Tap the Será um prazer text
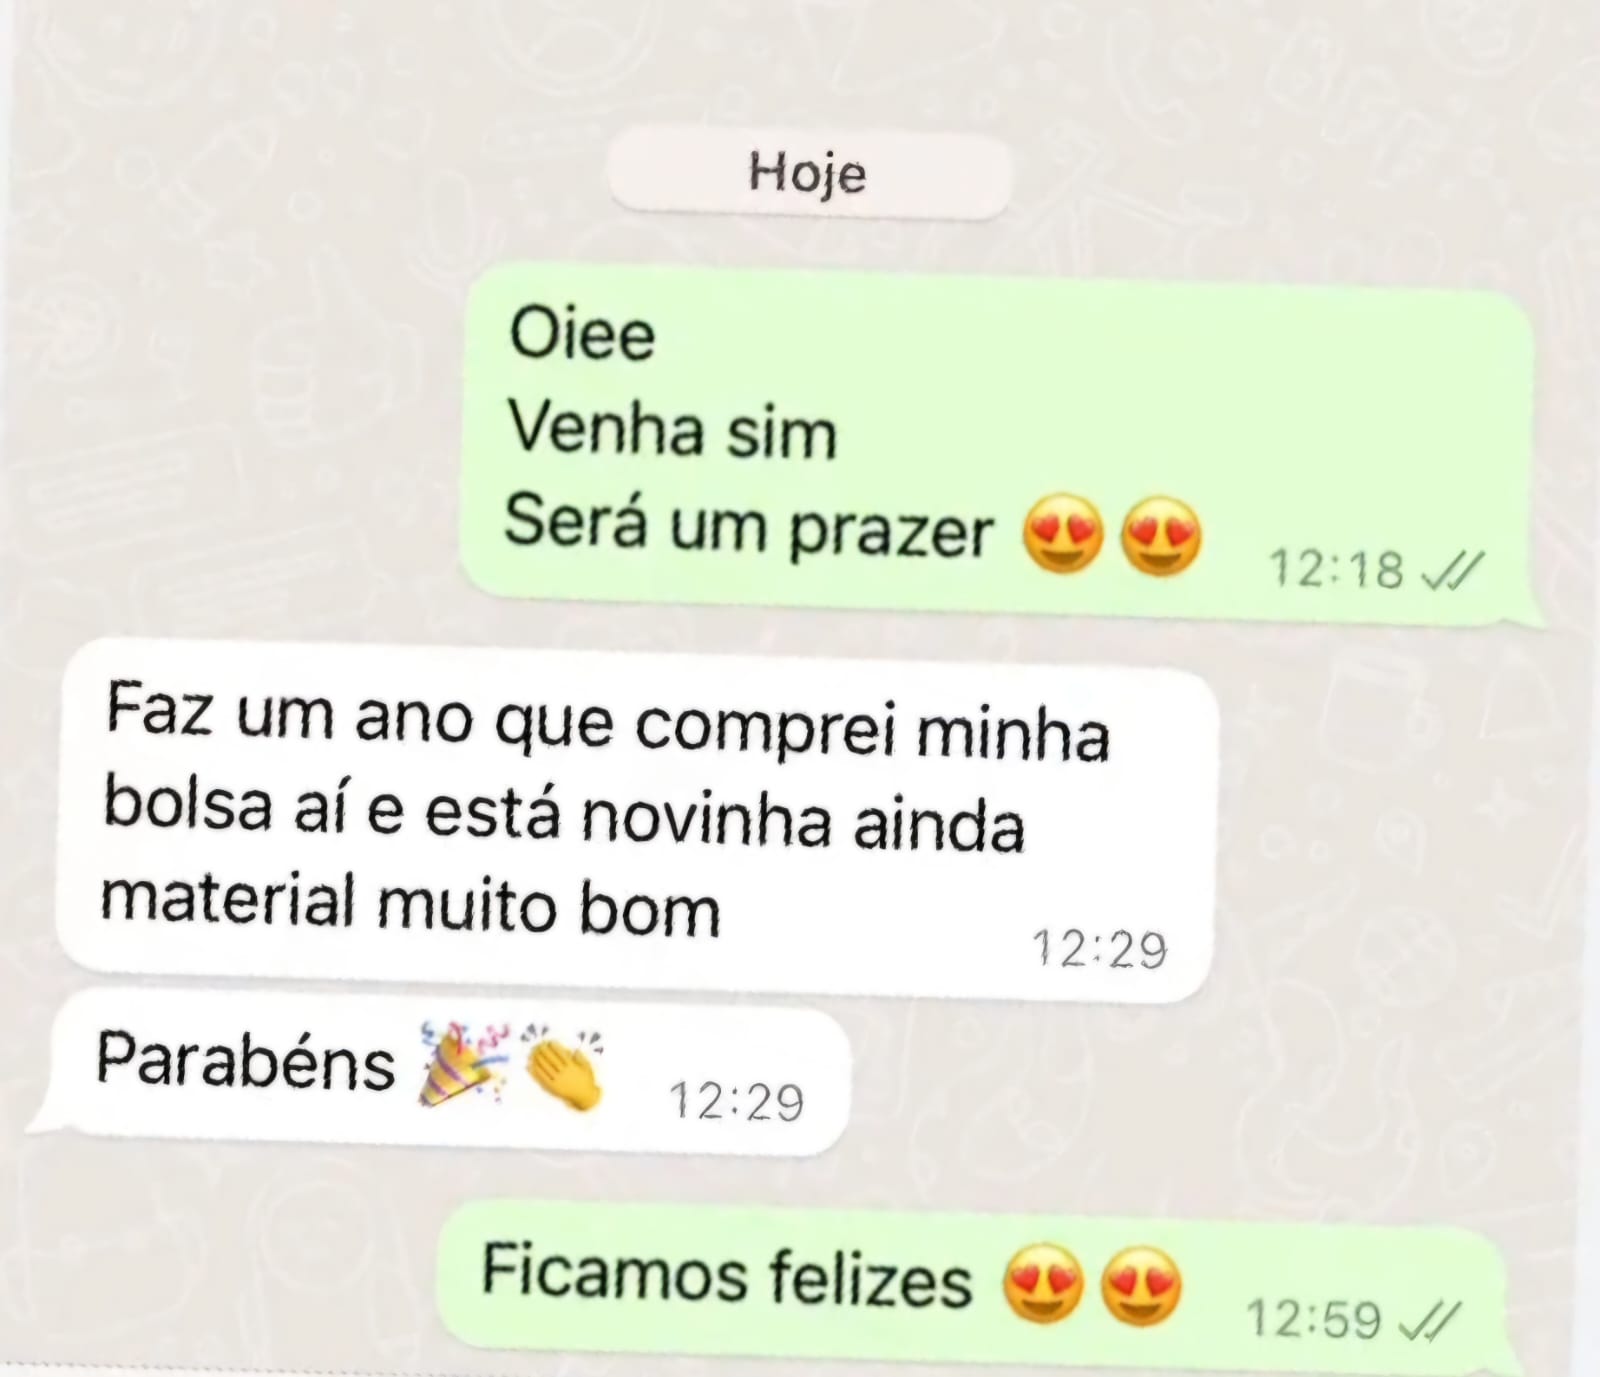Image resolution: width=1600 pixels, height=1377 pixels. coord(749,526)
